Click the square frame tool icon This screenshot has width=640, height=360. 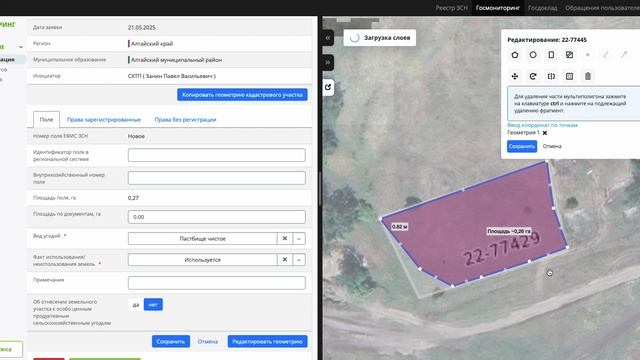coord(569,76)
